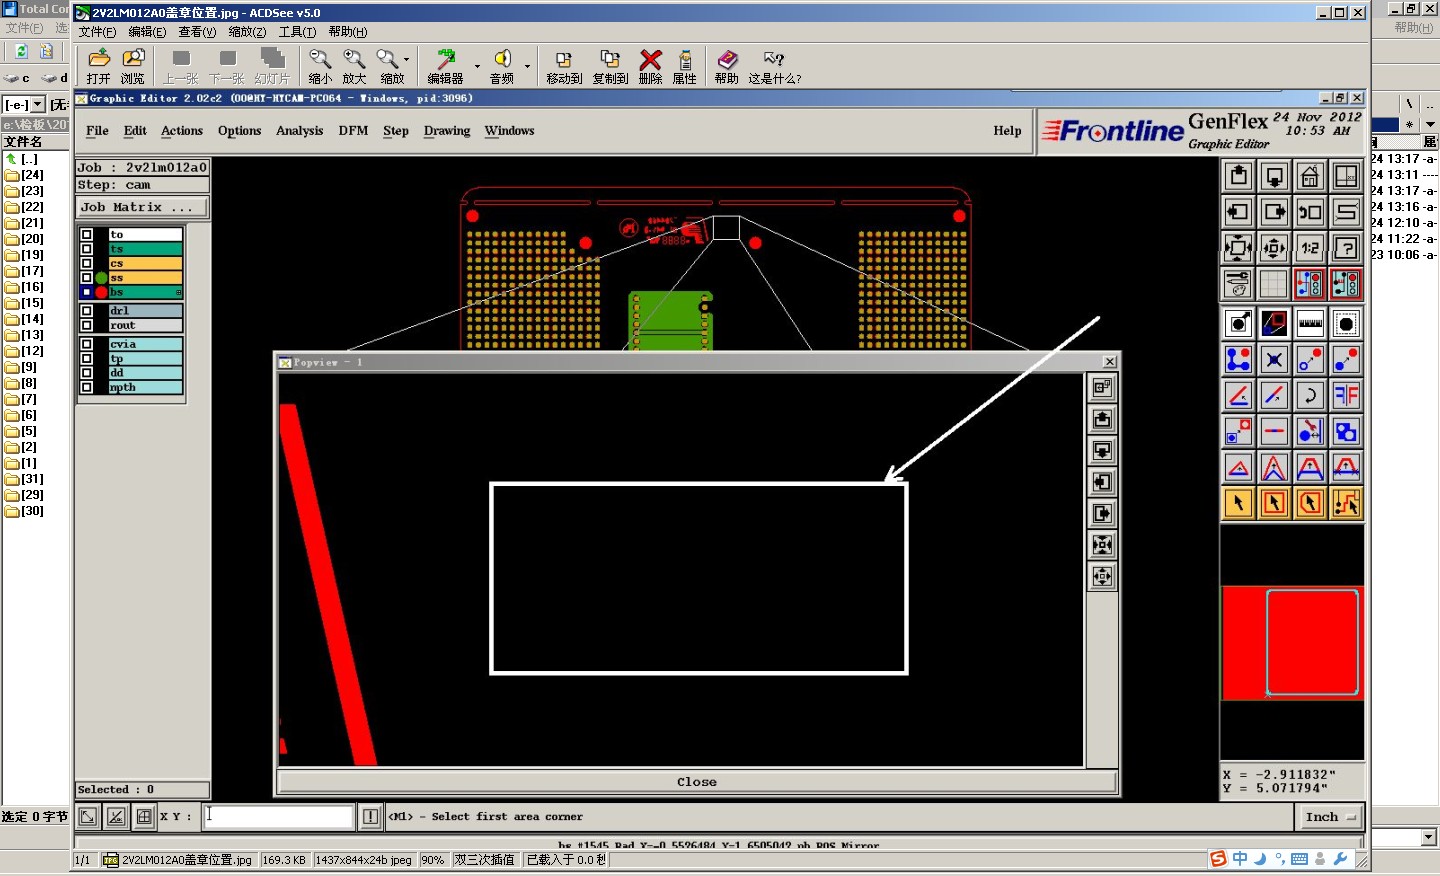This screenshot has height=876, width=1440.
Task: Toggle the 'rout' layer checkbox
Action: [87, 325]
